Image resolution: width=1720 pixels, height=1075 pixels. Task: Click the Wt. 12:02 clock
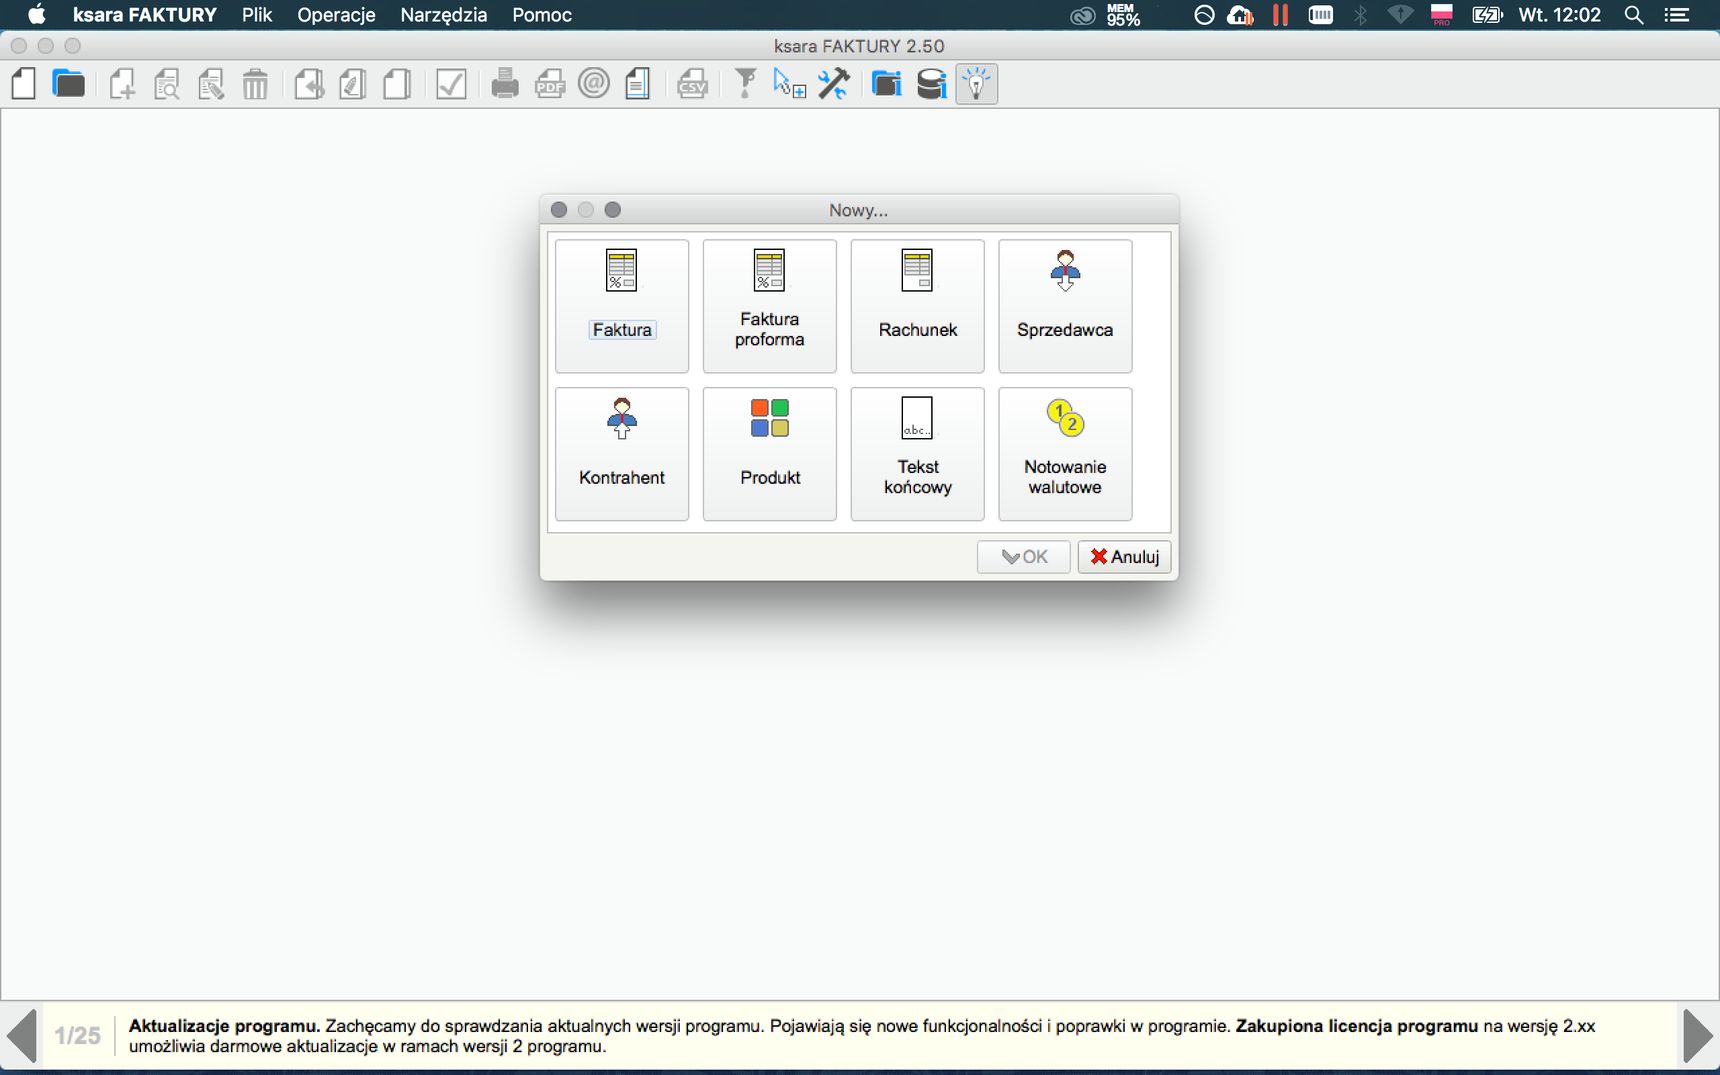(x=1560, y=15)
